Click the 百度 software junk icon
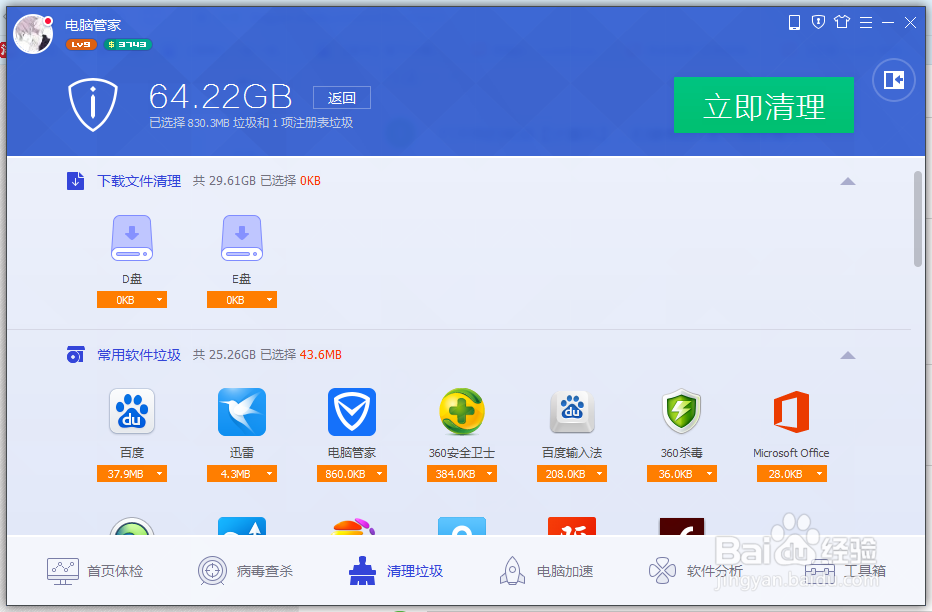932x612 pixels. pyautogui.click(x=131, y=411)
